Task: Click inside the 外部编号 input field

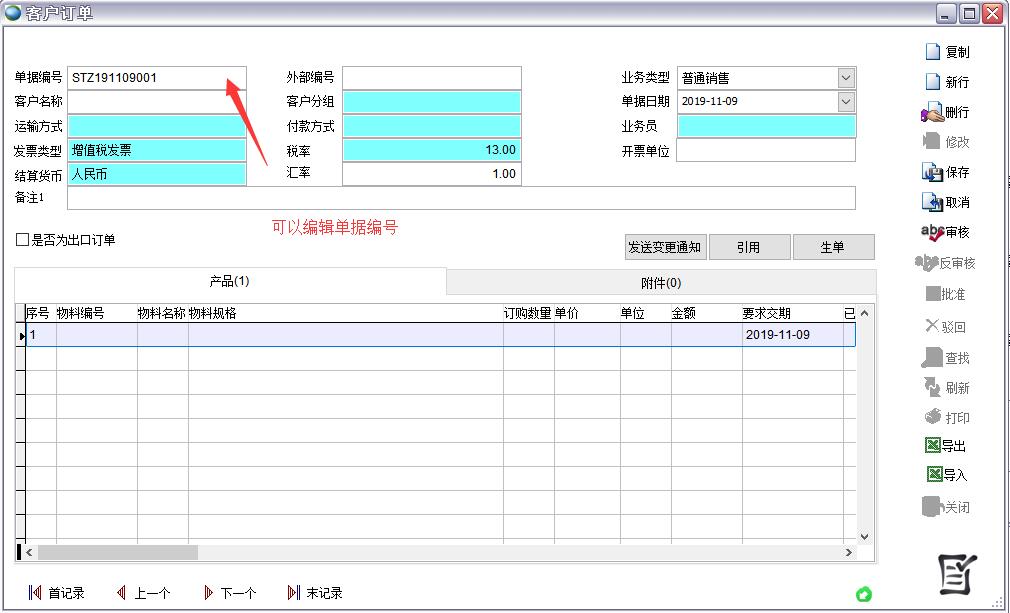Action: [x=430, y=77]
